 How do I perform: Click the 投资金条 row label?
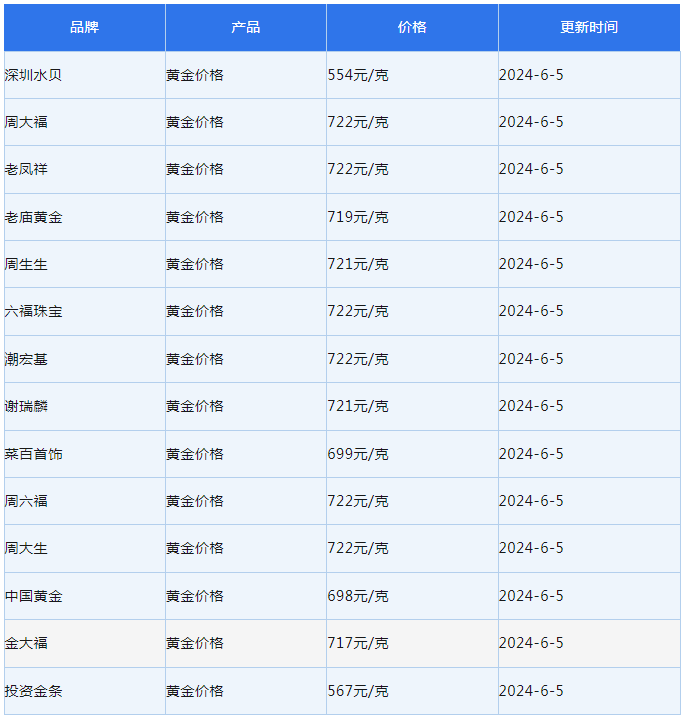pos(33,691)
